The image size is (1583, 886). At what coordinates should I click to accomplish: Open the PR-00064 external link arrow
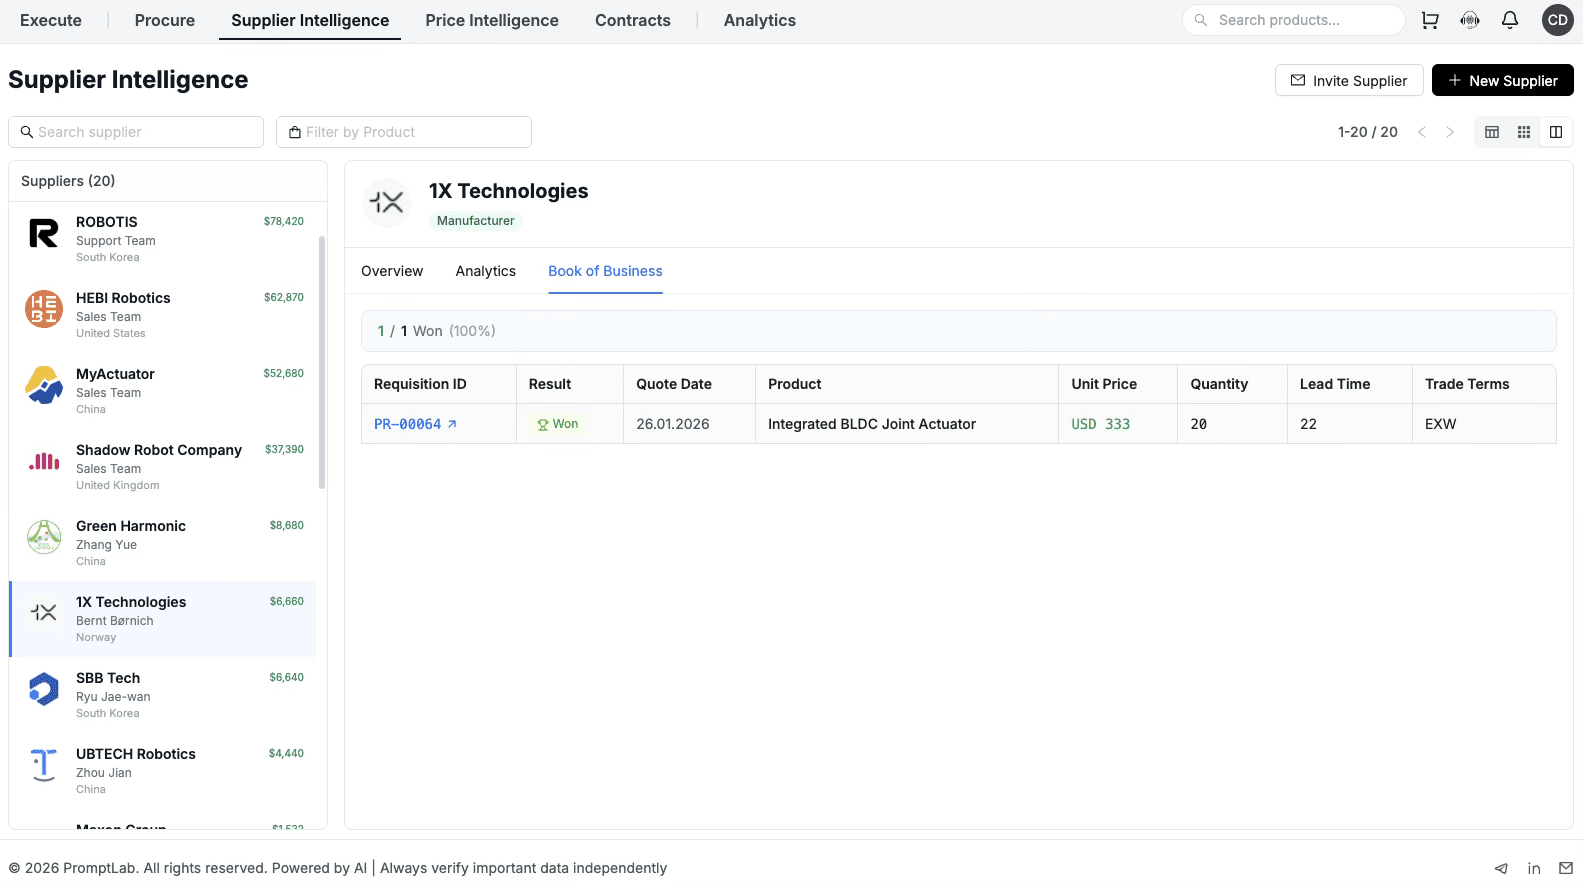click(x=452, y=424)
